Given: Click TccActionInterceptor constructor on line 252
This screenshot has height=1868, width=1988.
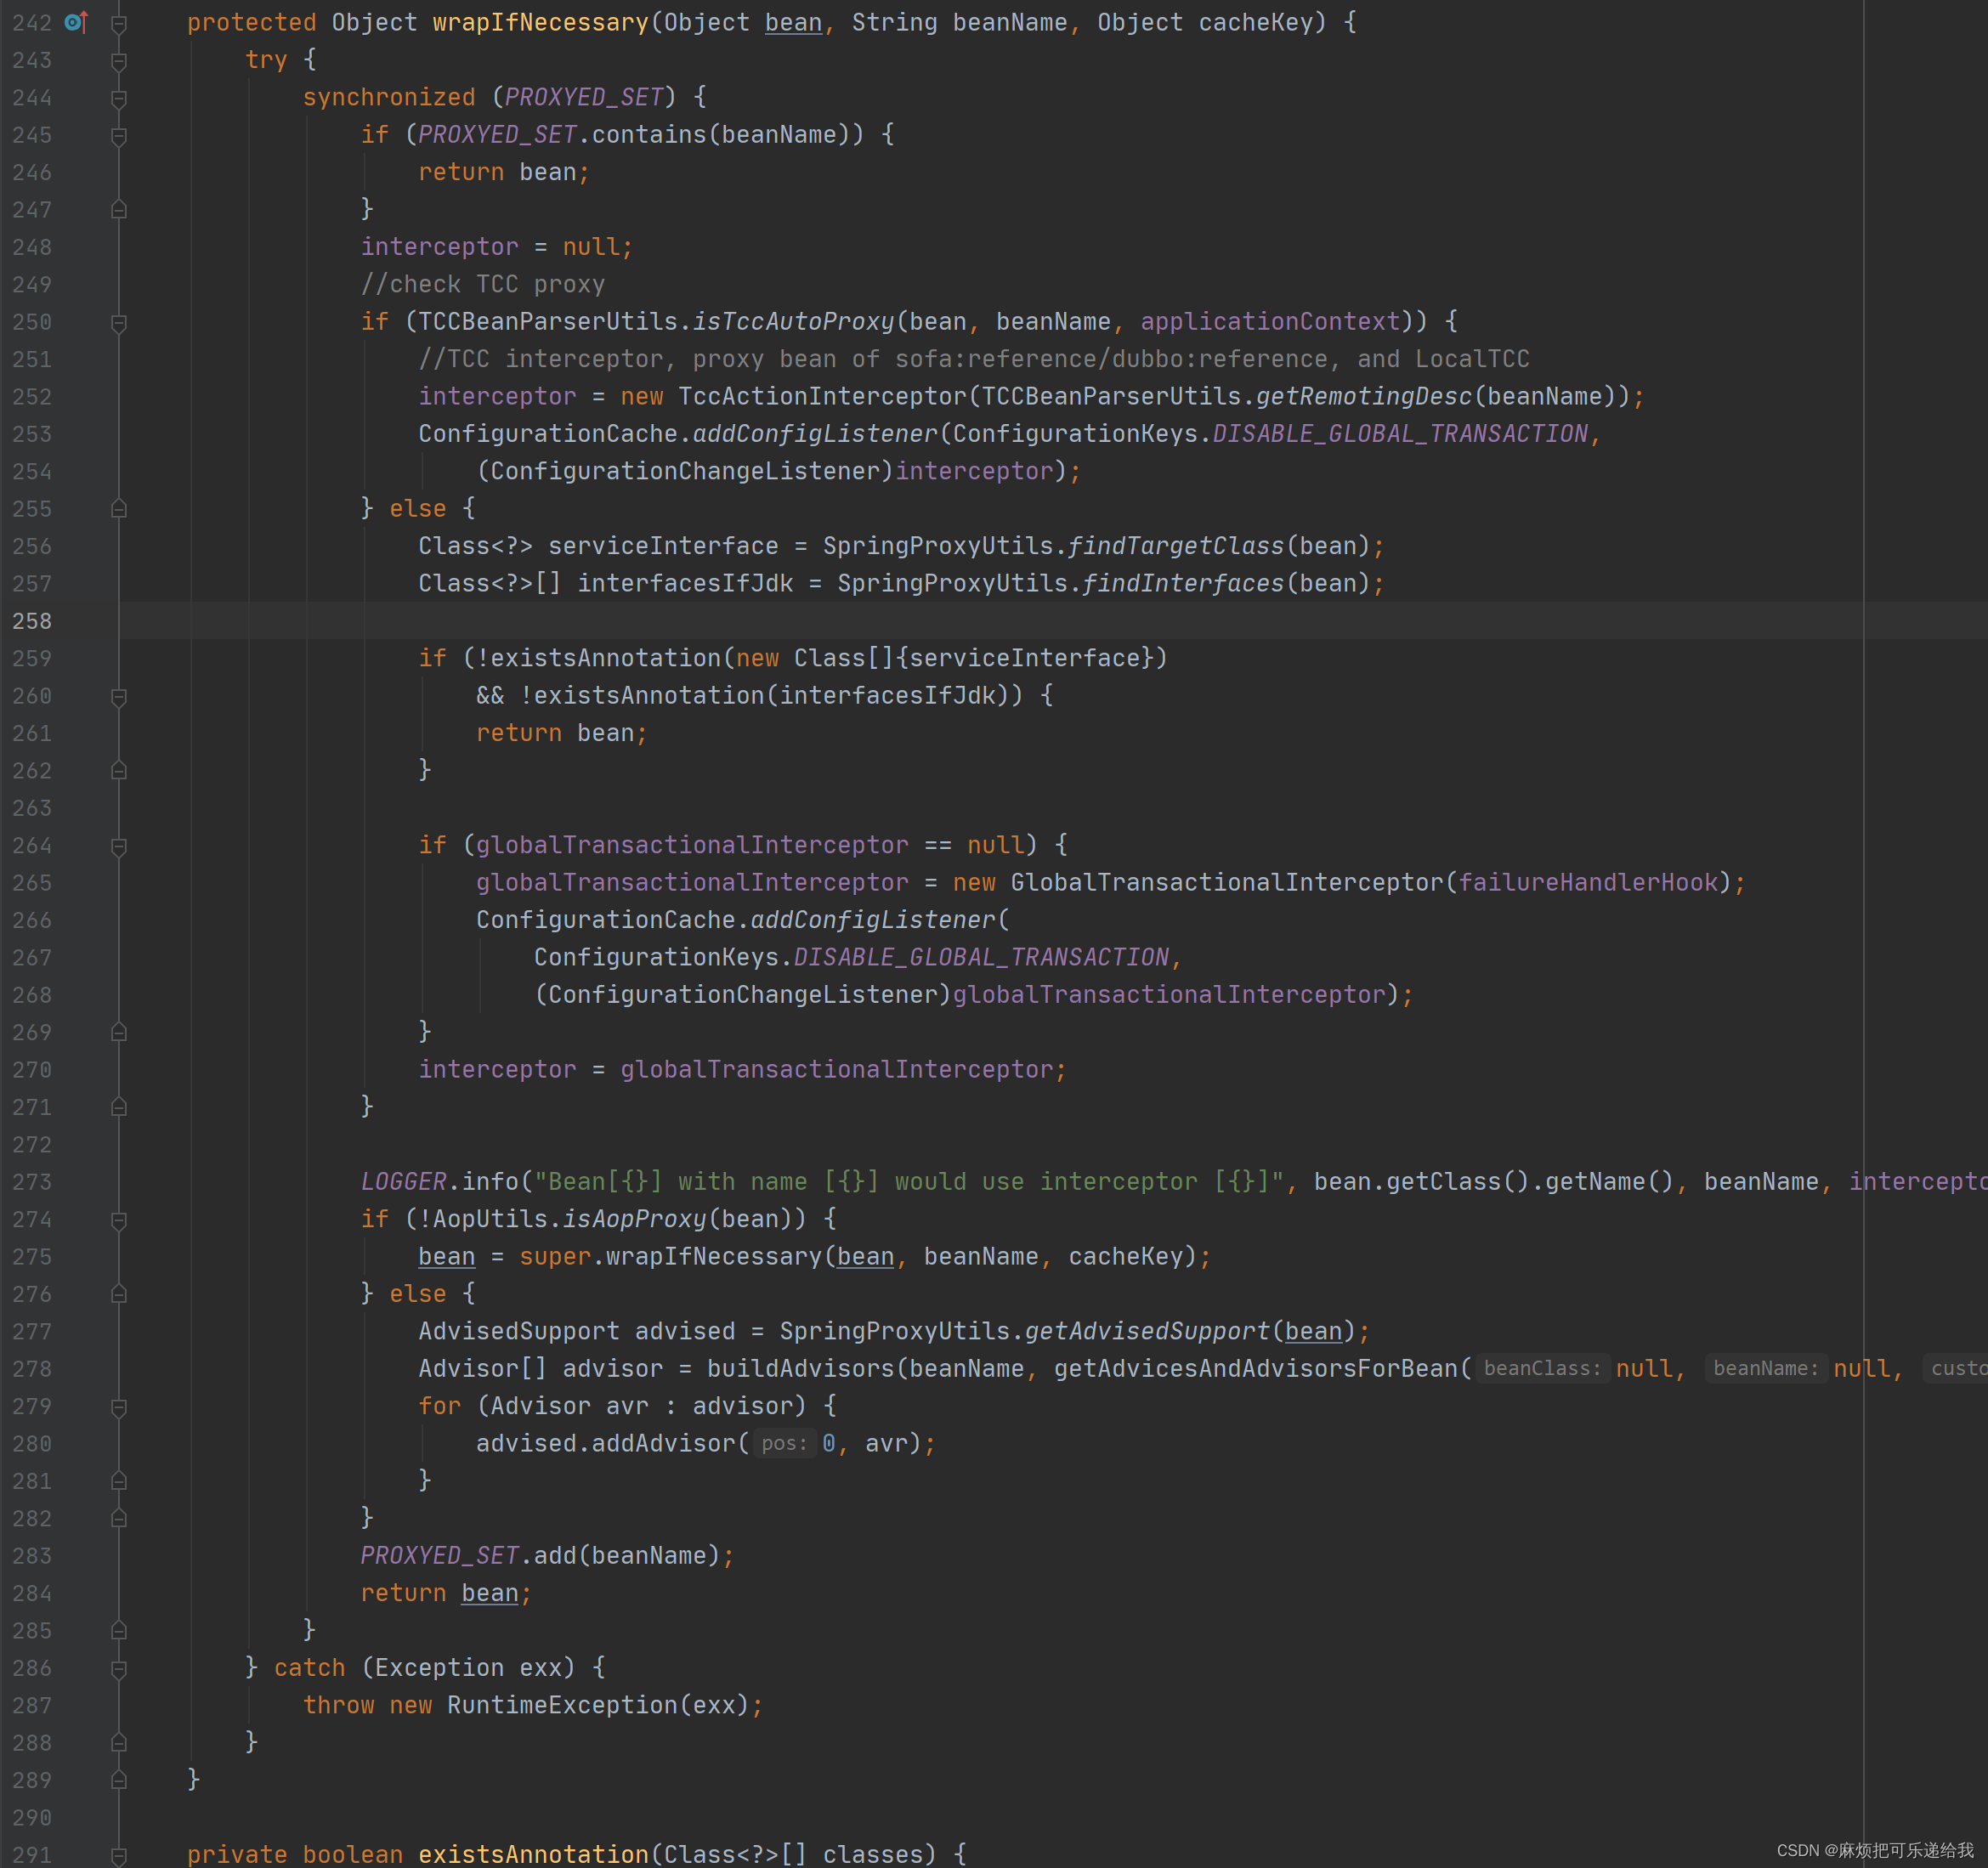Looking at the screenshot, I should pos(822,397).
